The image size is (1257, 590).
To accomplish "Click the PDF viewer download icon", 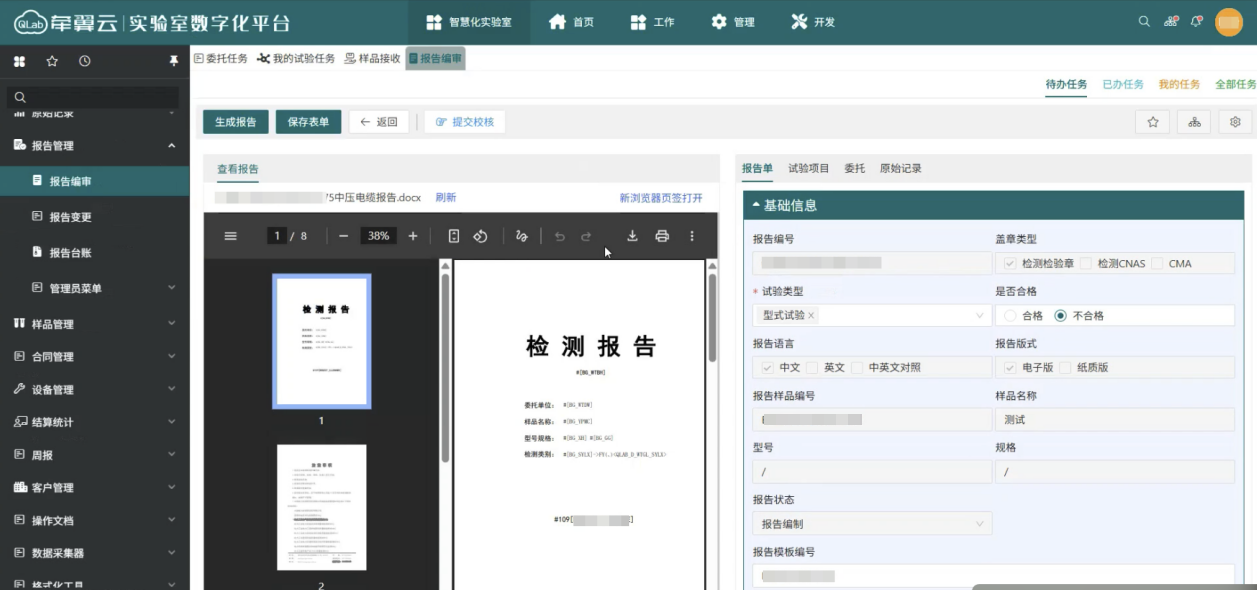I will (632, 236).
